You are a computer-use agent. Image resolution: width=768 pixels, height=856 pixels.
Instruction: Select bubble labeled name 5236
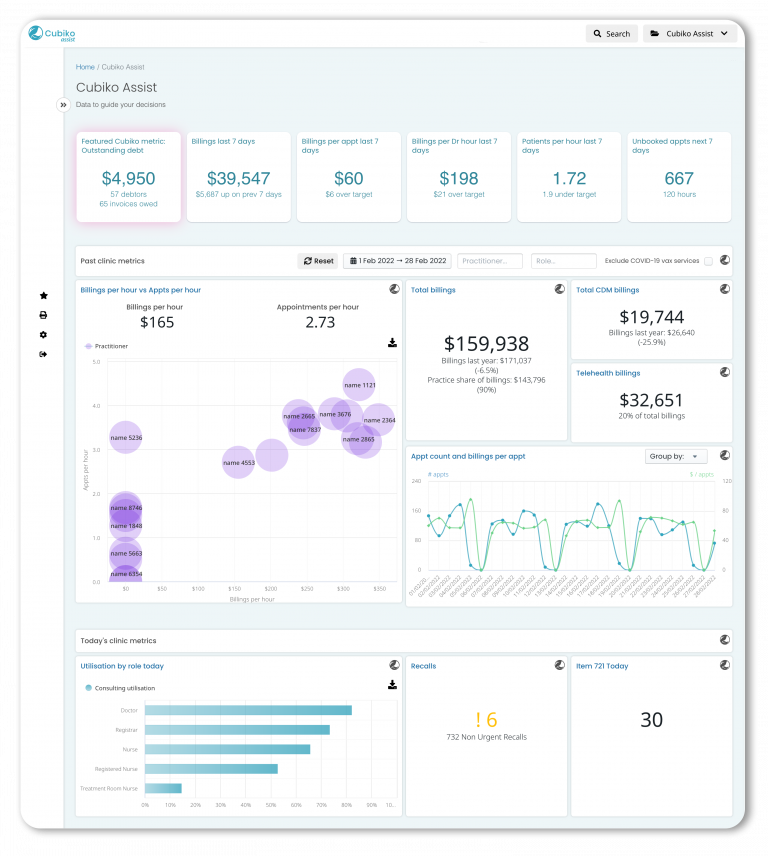(x=126, y=437)
